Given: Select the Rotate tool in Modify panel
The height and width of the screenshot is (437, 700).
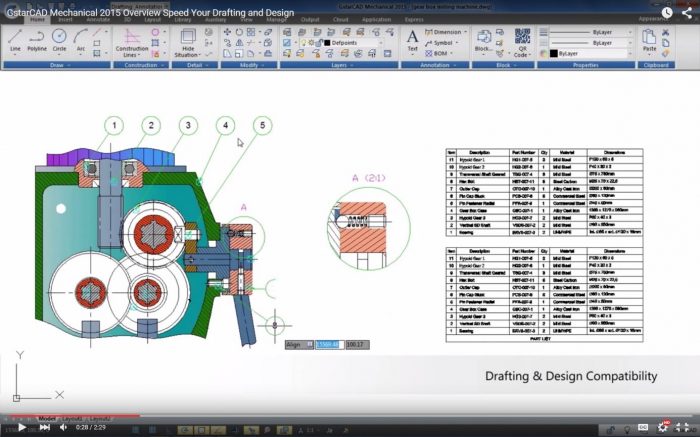Looking at the screenshot, I should pos(239,32).
